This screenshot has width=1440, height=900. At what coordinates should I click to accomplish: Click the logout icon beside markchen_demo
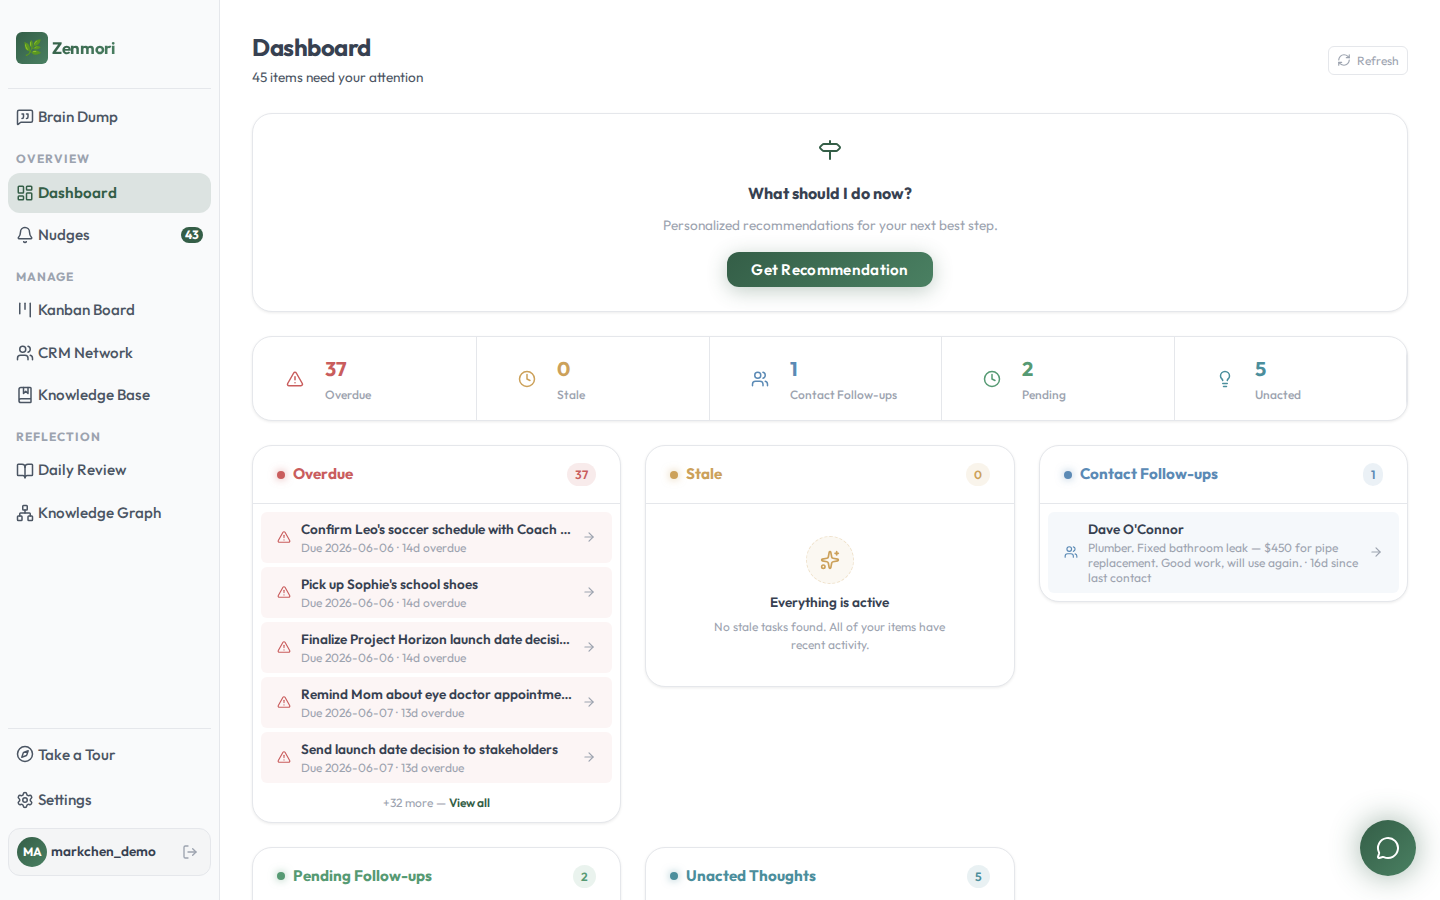190,852
